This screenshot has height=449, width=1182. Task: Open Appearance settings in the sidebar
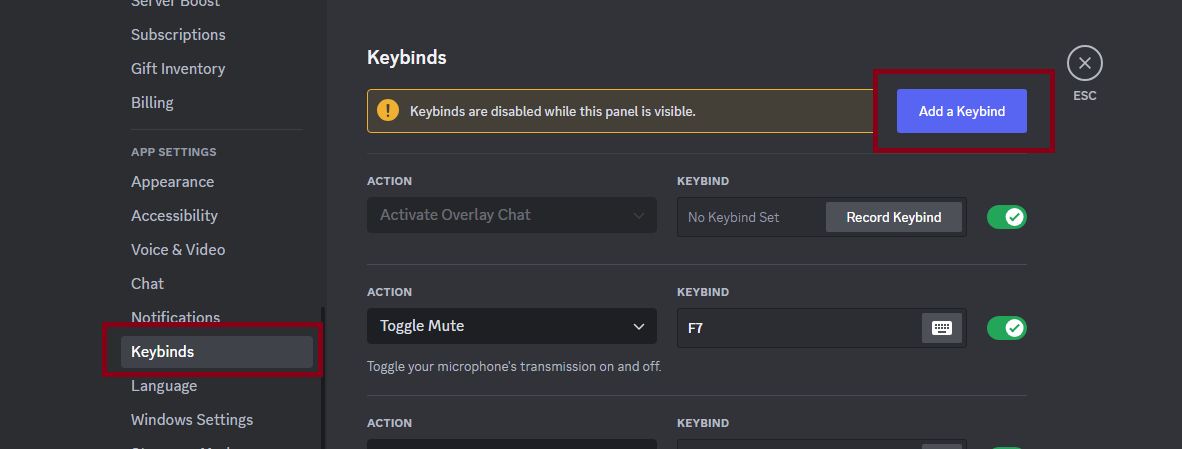[172, 182]
